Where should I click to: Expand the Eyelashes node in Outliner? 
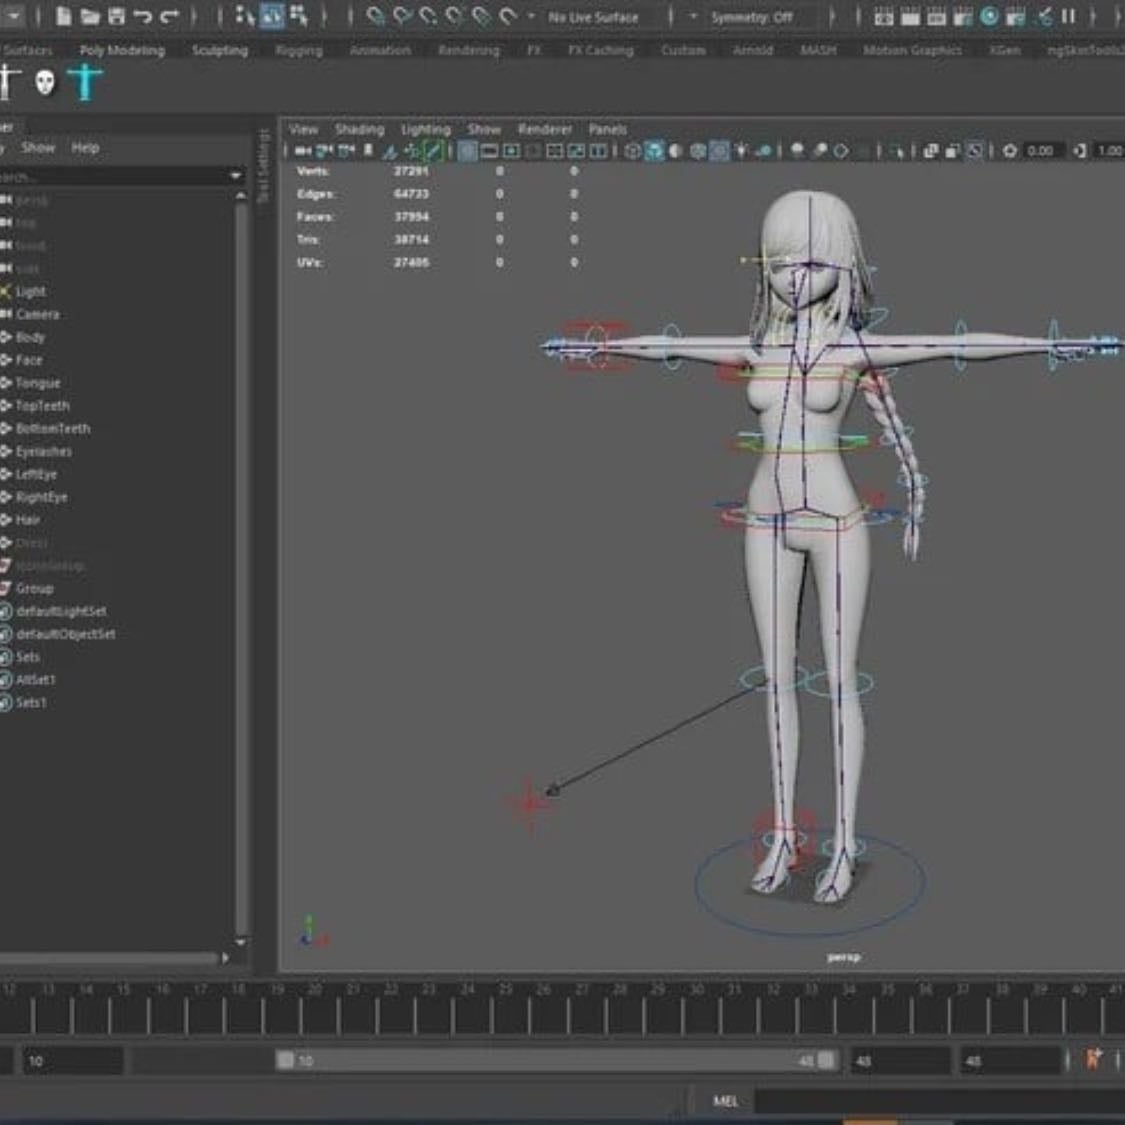6,451
